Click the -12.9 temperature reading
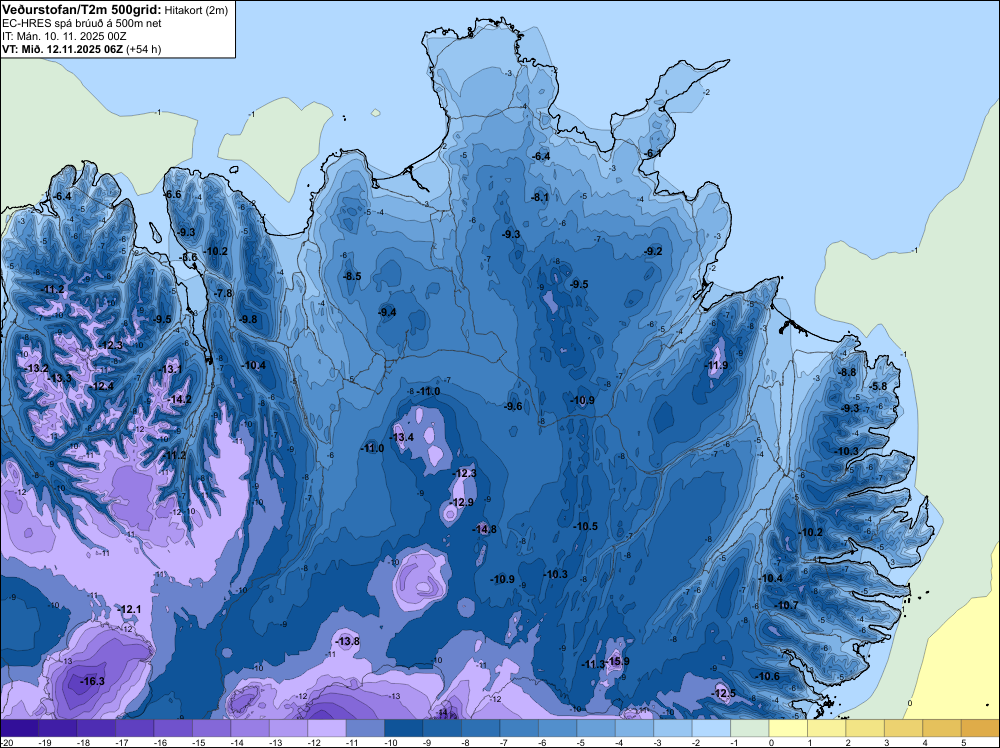1000x748 pixels. (462, 502)
